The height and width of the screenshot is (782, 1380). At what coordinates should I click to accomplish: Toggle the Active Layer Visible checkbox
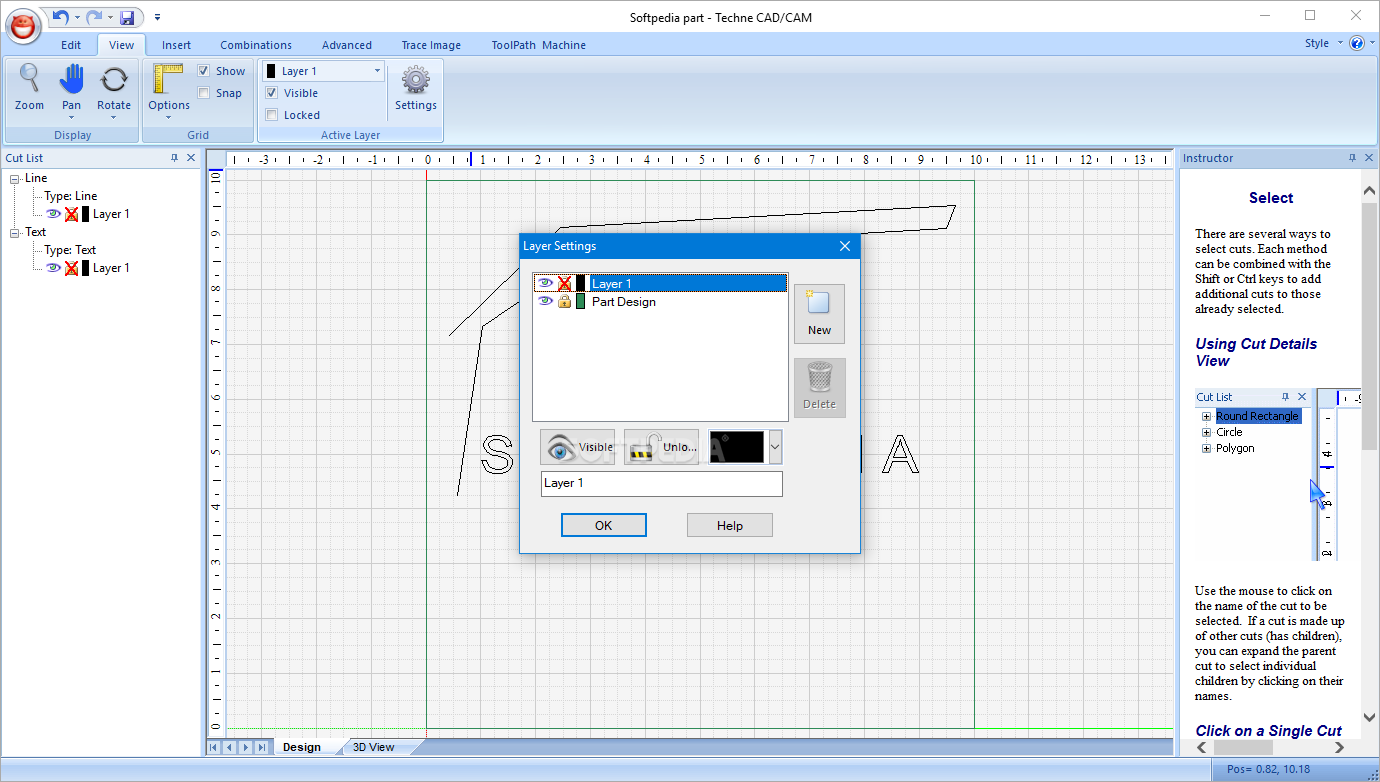(271, 93)
